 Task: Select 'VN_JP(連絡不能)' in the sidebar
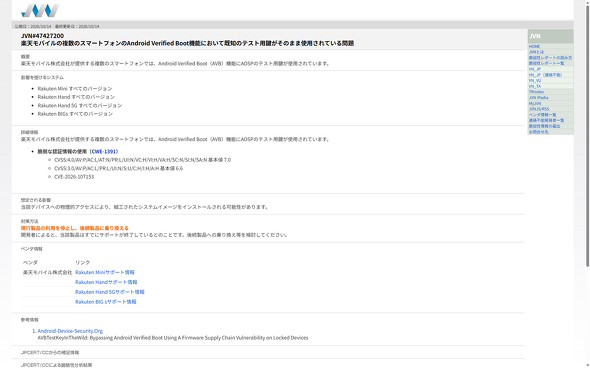(545, 75)
